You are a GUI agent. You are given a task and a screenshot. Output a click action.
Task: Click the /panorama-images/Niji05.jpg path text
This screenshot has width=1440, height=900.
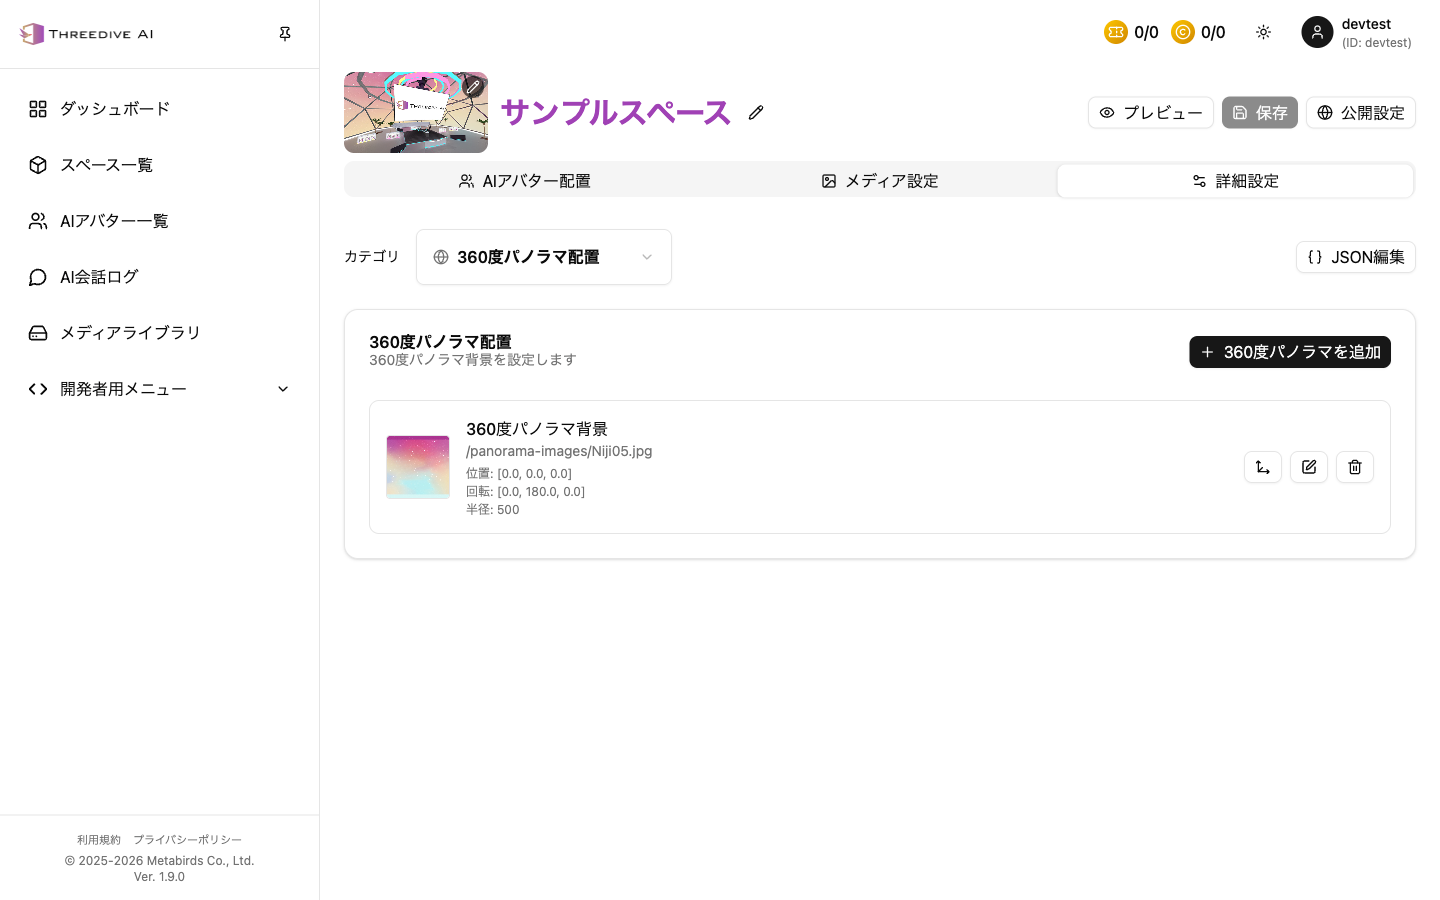(x=559, y=451)
